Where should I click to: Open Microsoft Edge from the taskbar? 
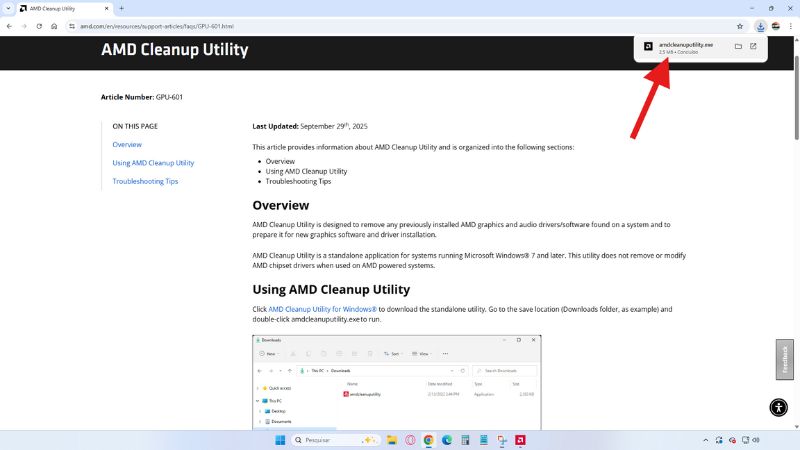pyautogui.click(x=447, y=440)
